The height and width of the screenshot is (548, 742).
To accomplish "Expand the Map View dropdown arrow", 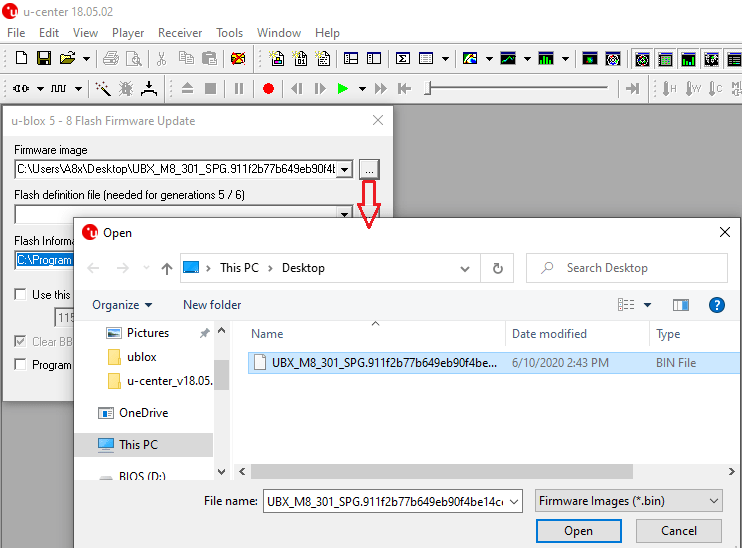I will [489, 59].
